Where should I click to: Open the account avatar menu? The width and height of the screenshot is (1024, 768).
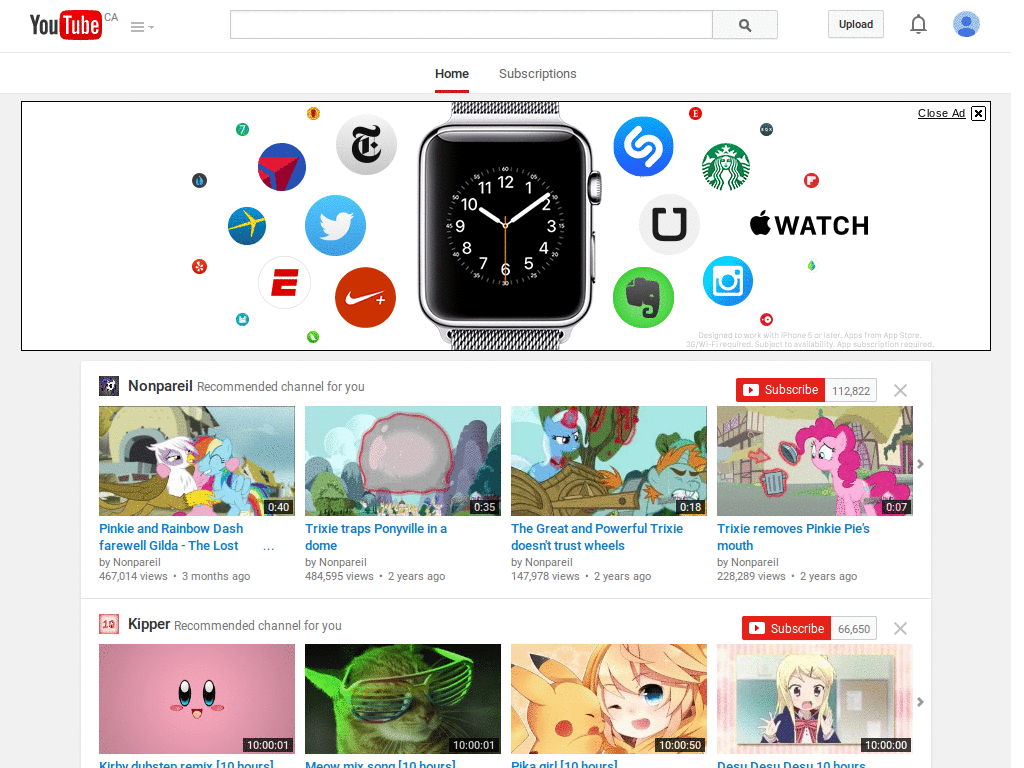966,24
